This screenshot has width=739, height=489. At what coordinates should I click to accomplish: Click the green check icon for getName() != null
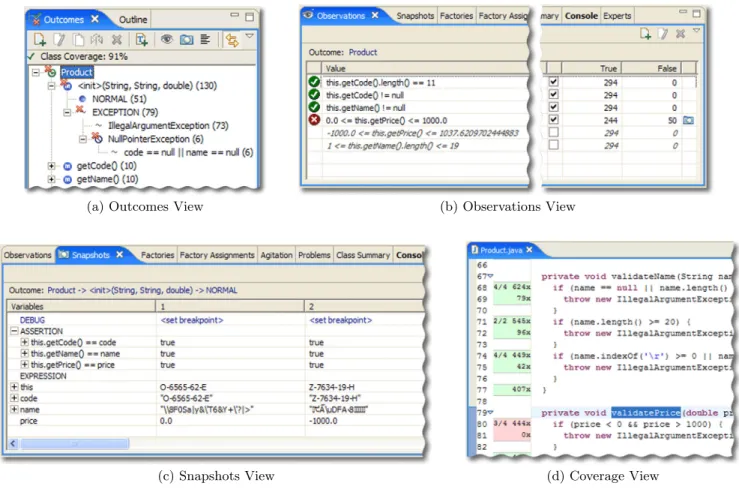pyautogui.click(x=314, y=107)
